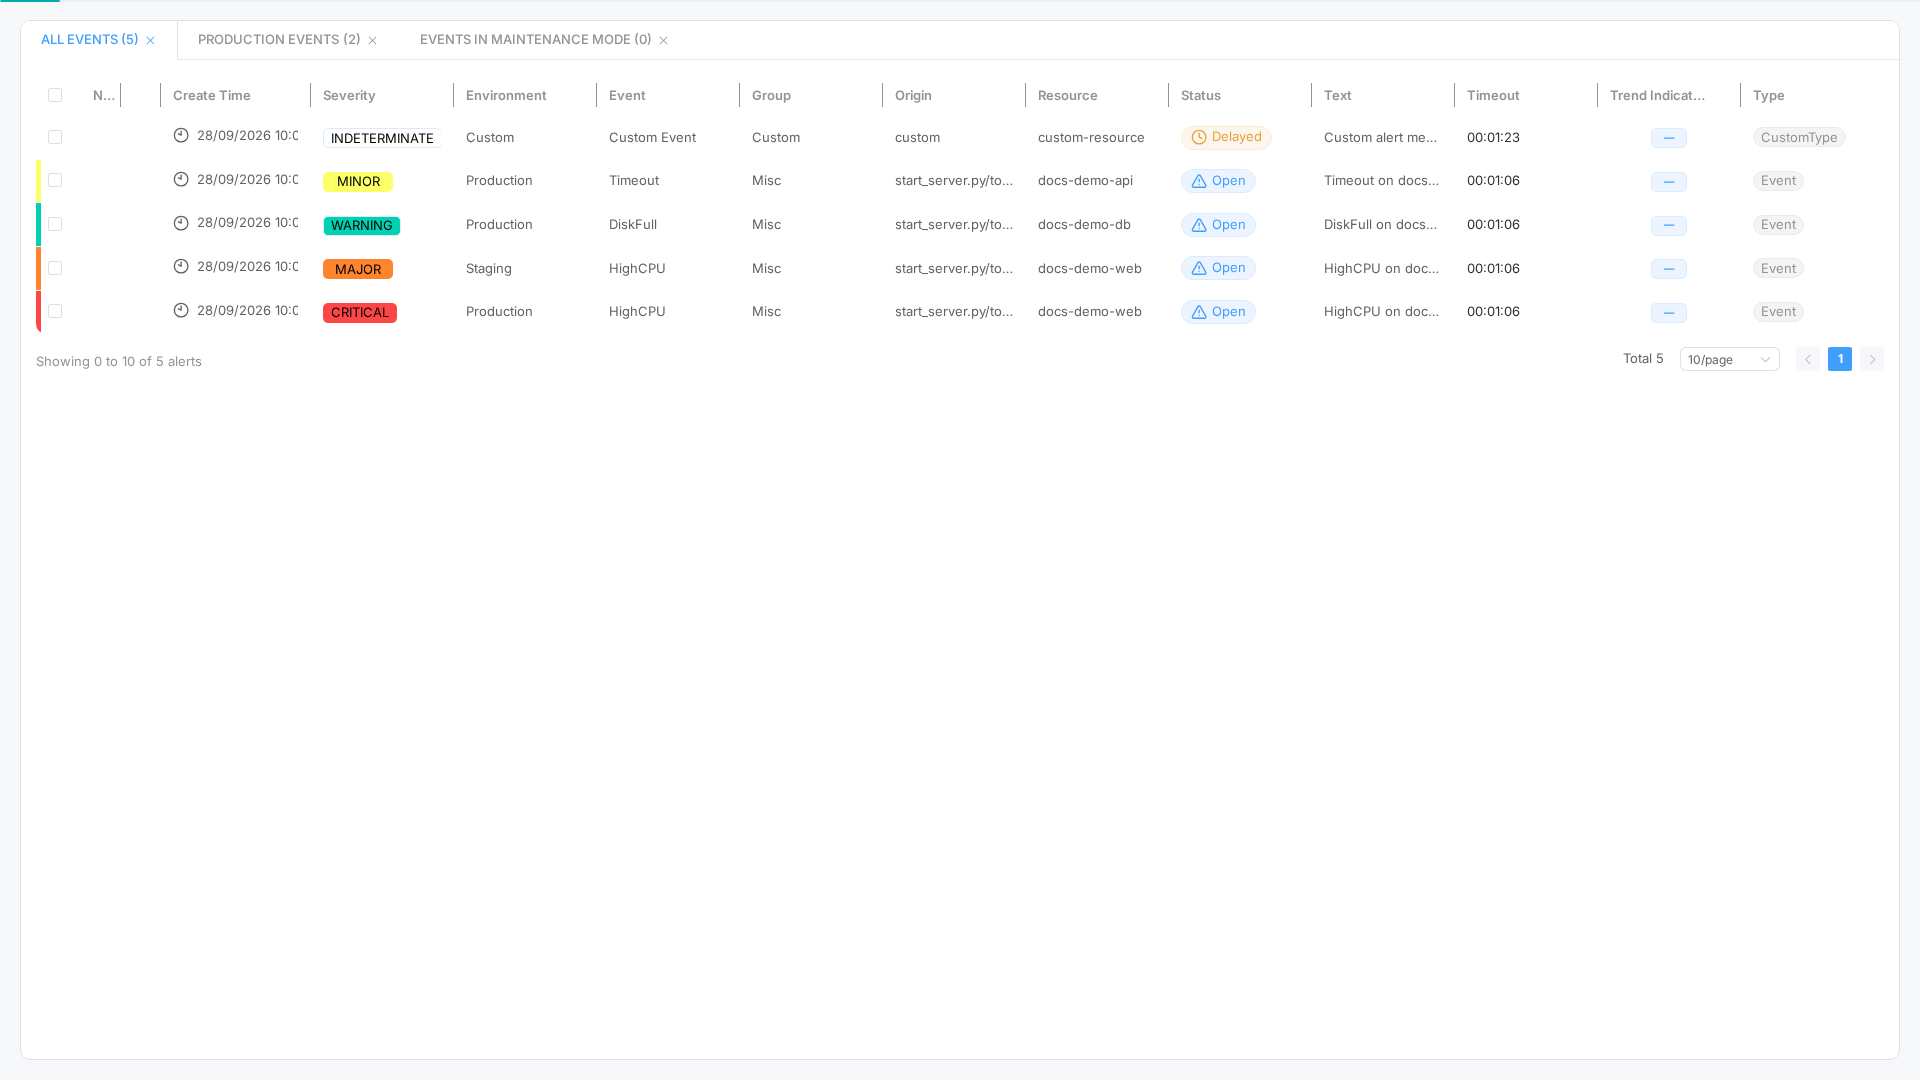
Task: Click the CustomType type tag
Action: click(x=1799, y=137)
